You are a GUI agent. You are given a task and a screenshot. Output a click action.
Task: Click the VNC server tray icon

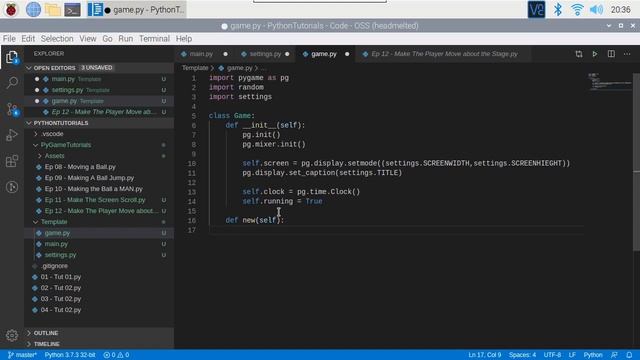point(536,9)
